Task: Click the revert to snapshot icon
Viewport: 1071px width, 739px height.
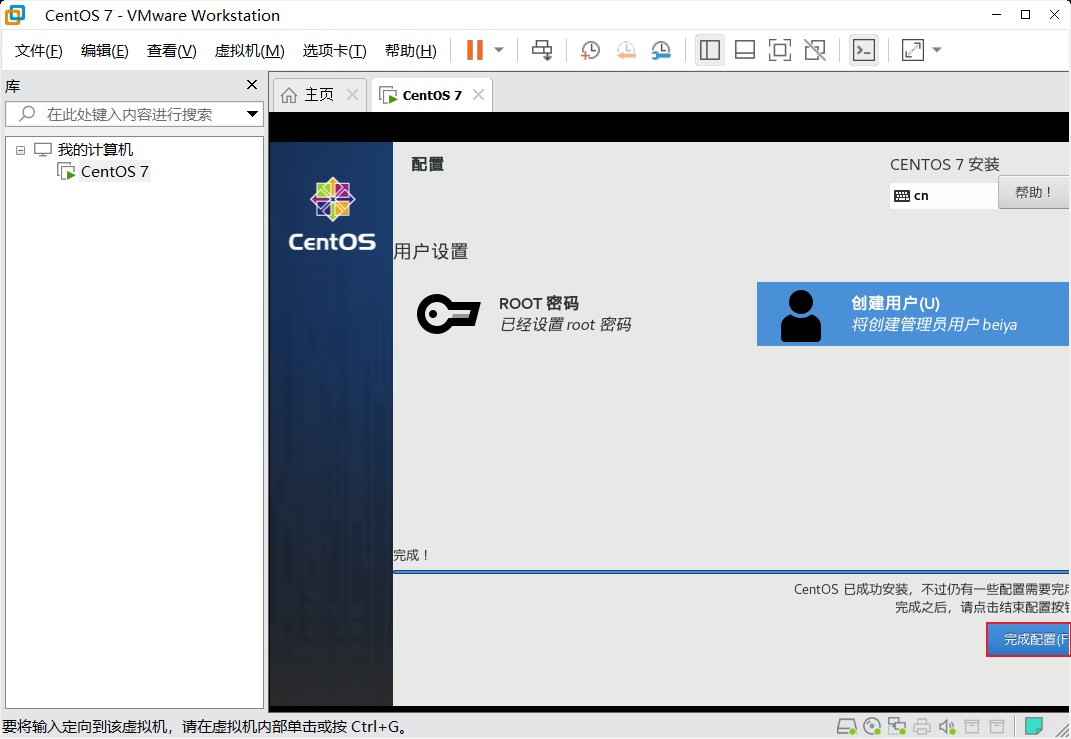Action: tap(626, 50)
